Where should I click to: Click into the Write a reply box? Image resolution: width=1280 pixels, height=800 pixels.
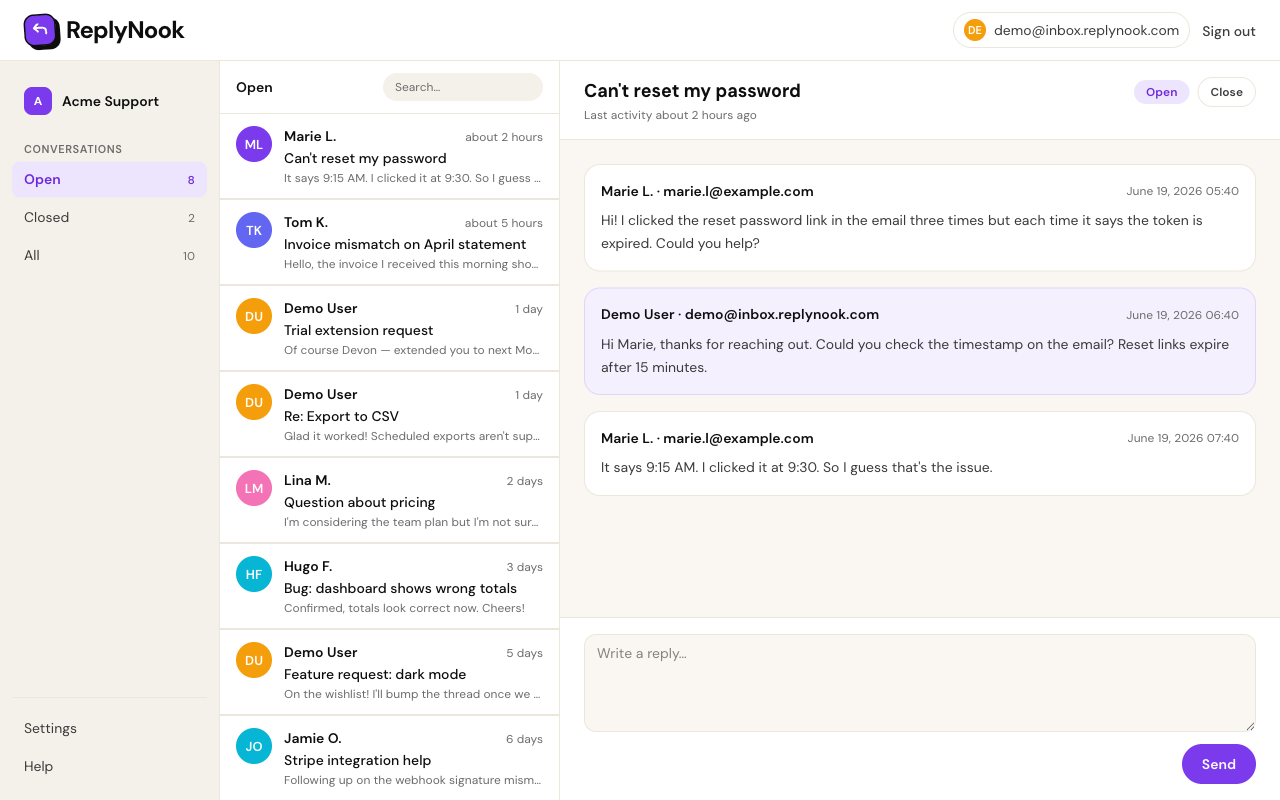(x=919, y=683)
